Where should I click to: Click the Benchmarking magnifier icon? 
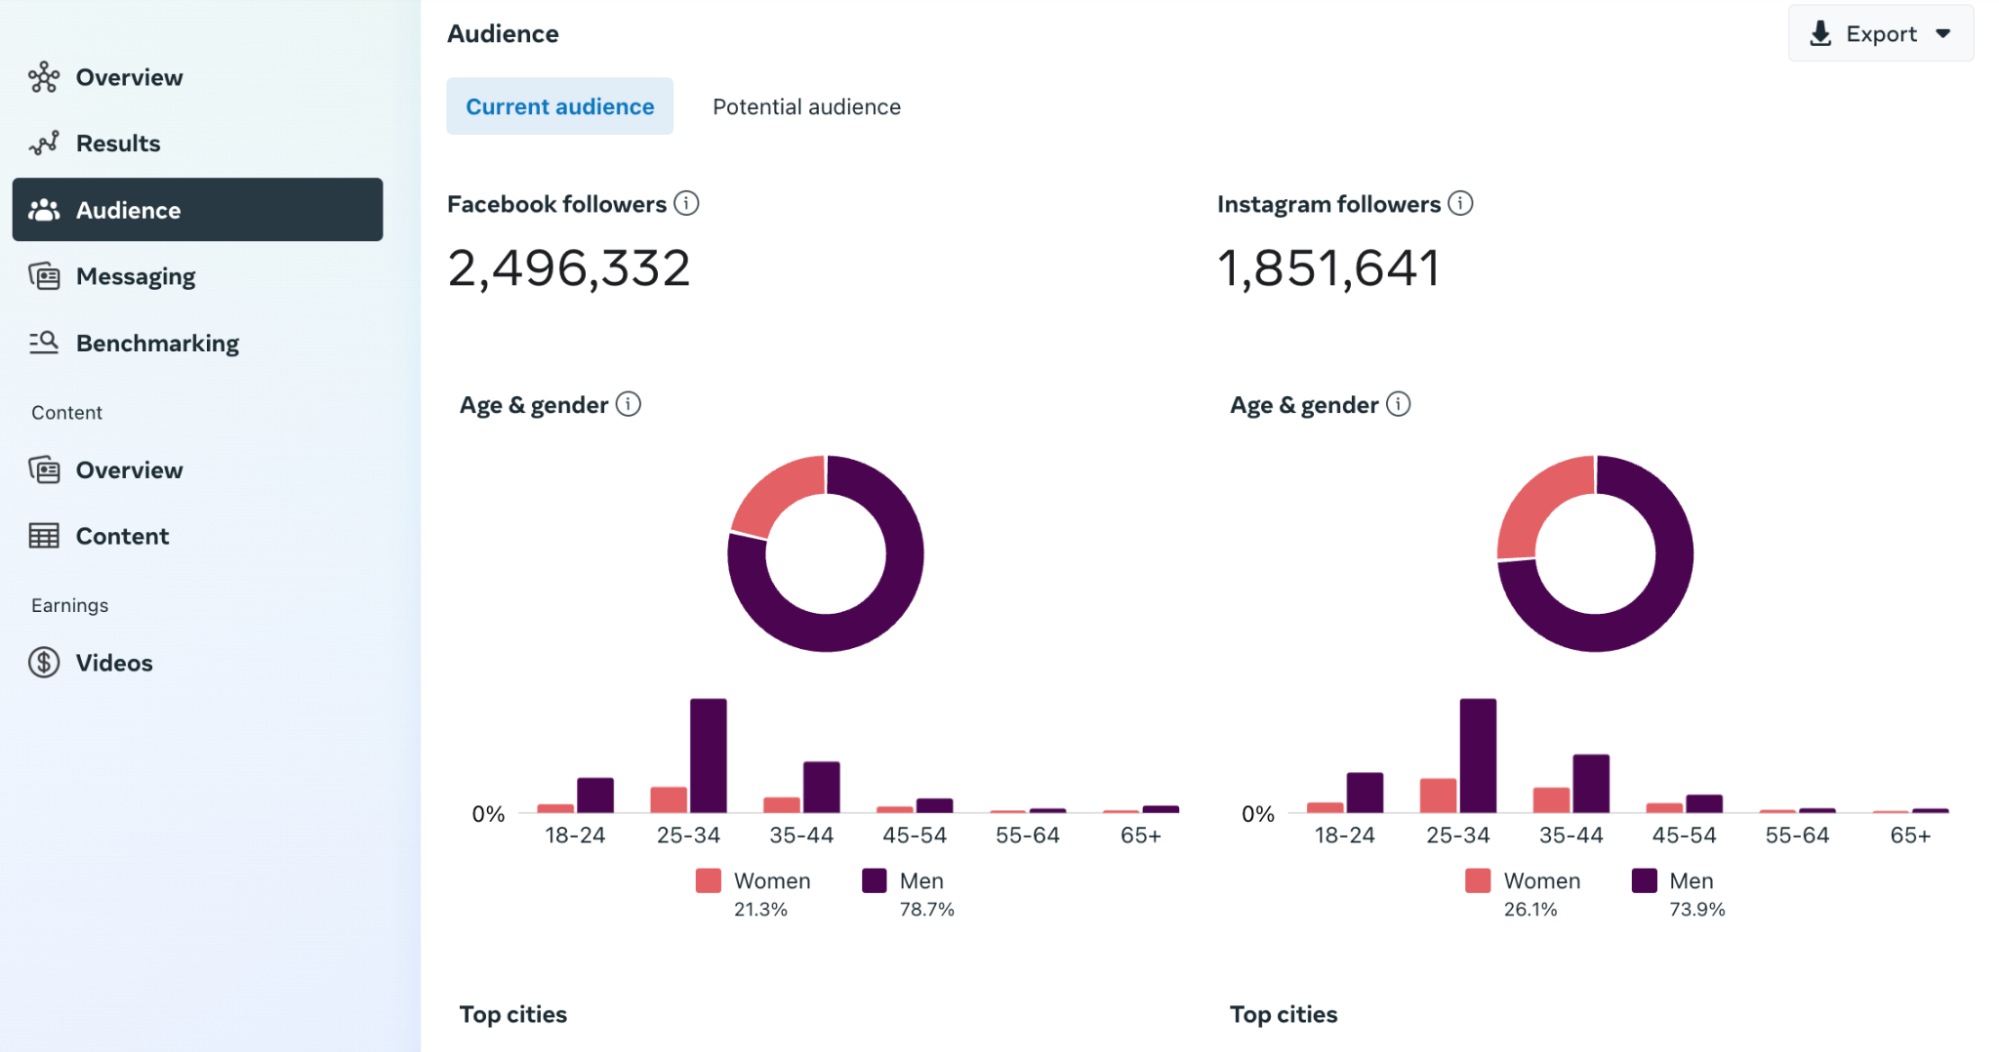44,342
